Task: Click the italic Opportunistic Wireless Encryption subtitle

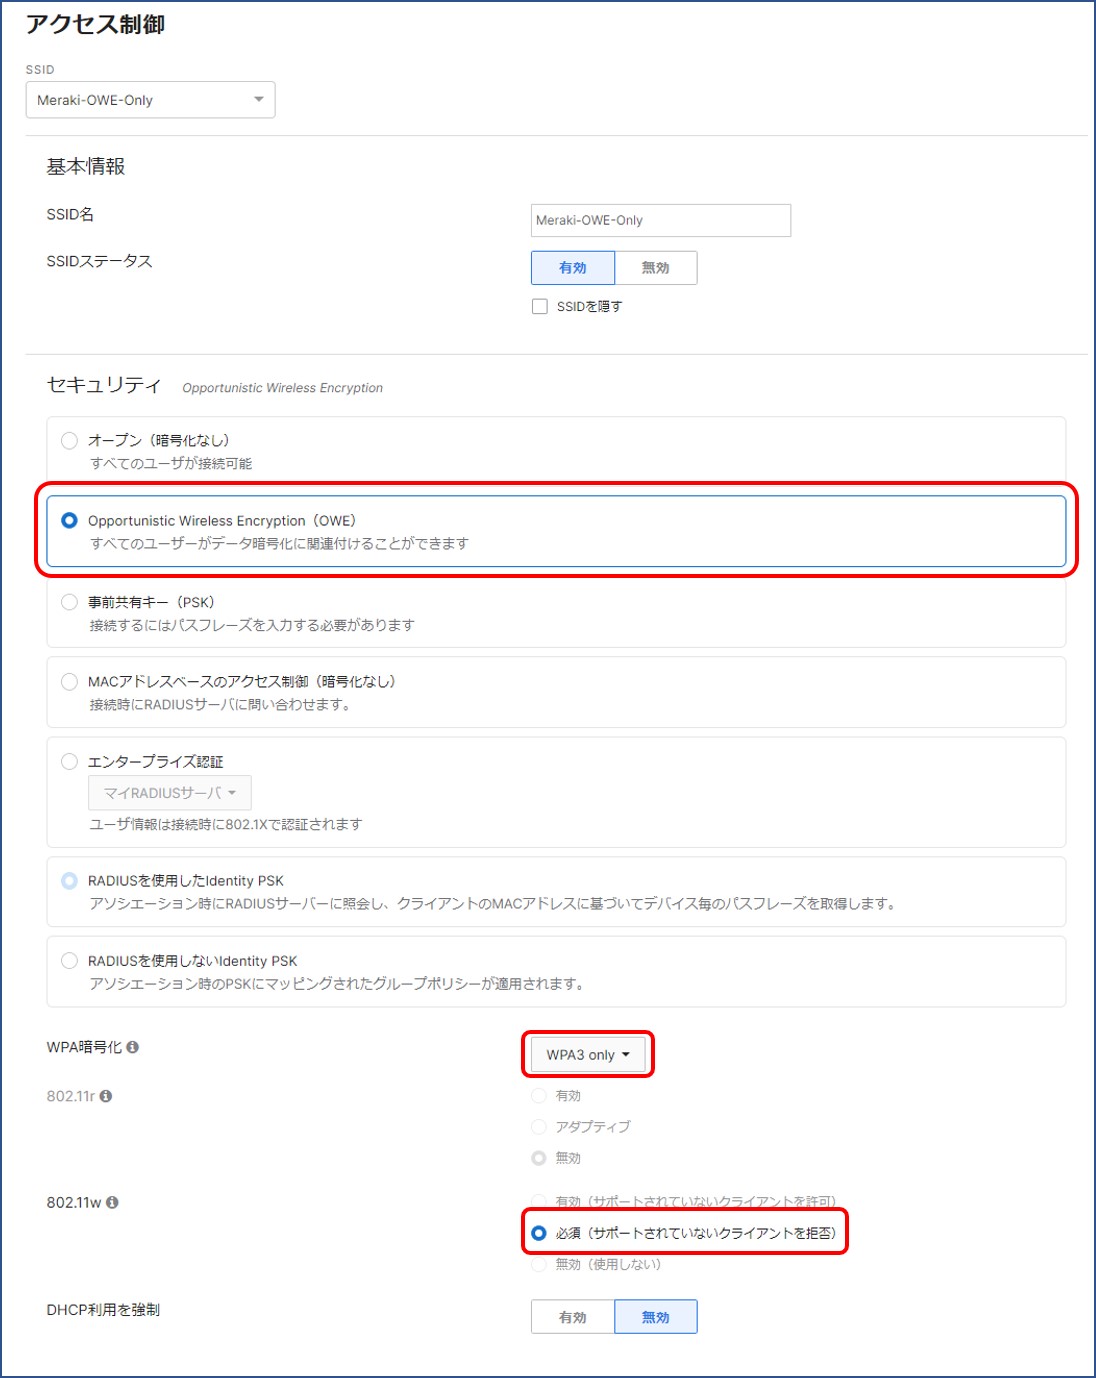Action: pyautogui.click(x=283, y=388)
